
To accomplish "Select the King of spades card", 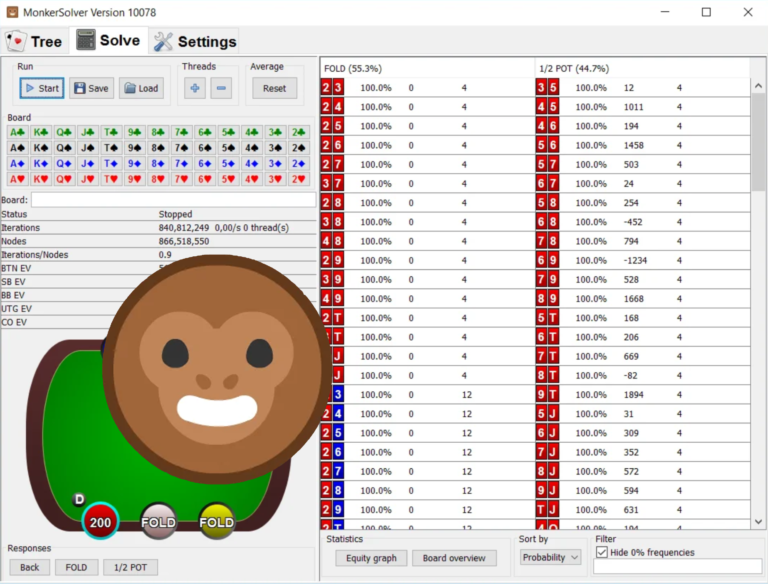I will coord(41,148).
